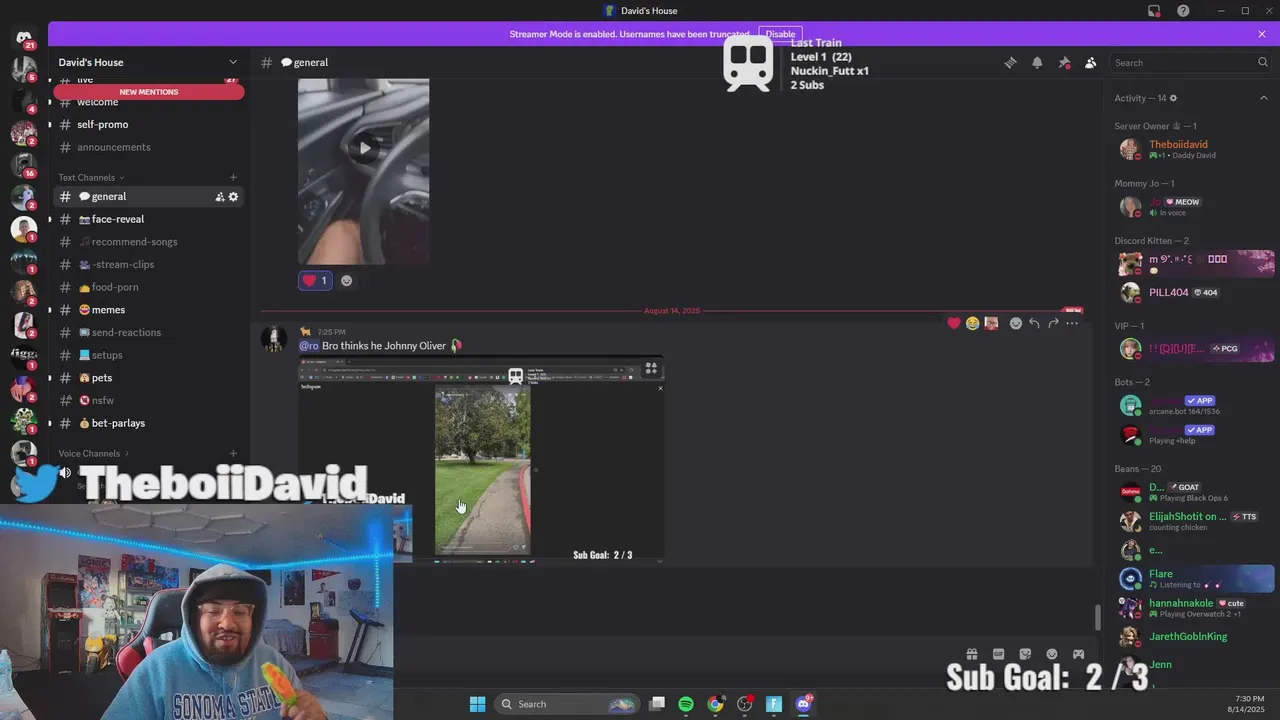
Task: Click magnifier icon in header search
Action: tap(1262, 62)
